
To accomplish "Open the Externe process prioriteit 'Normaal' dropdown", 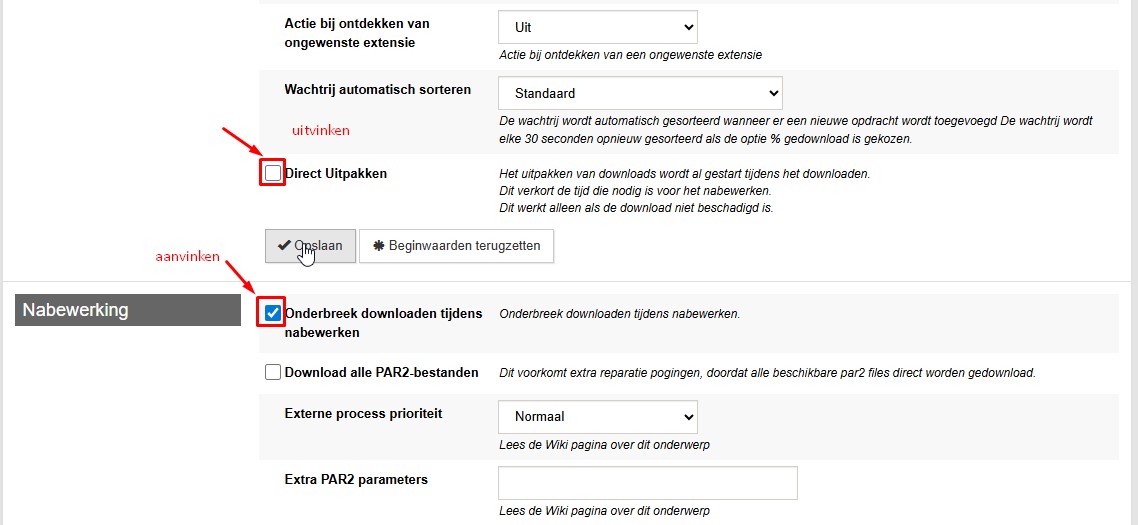I will tap(598, 417).
